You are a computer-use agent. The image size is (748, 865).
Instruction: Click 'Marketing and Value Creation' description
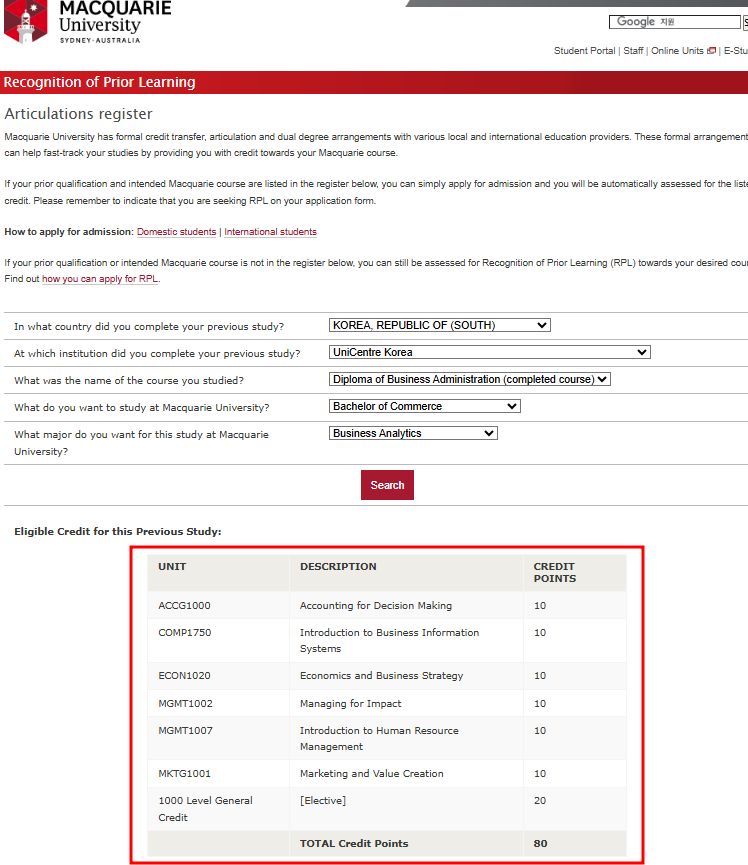(372, 773)
